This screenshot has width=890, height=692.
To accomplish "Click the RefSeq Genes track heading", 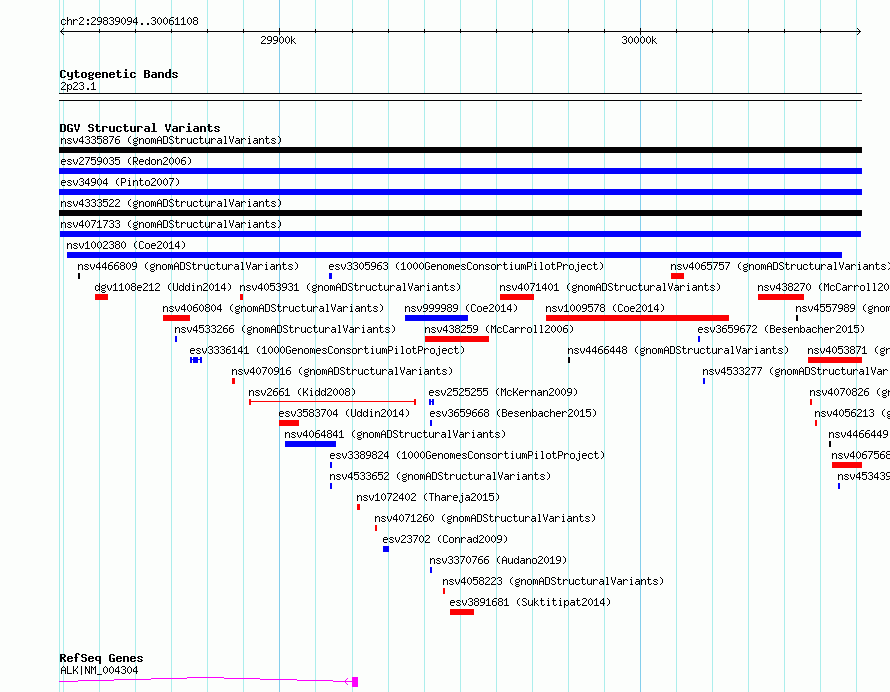I will click(101, 659).
